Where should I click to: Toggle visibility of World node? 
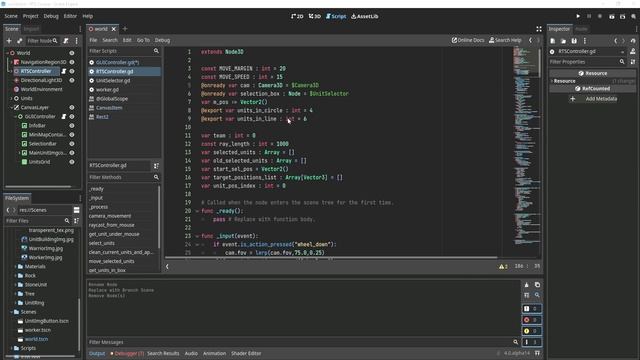click(x=72, y=53)
